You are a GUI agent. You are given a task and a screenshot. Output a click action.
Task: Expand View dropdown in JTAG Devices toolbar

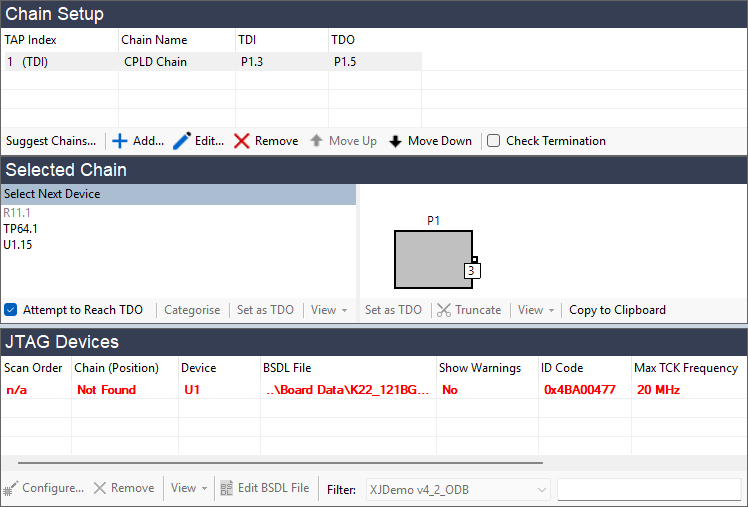click(189, 488)
